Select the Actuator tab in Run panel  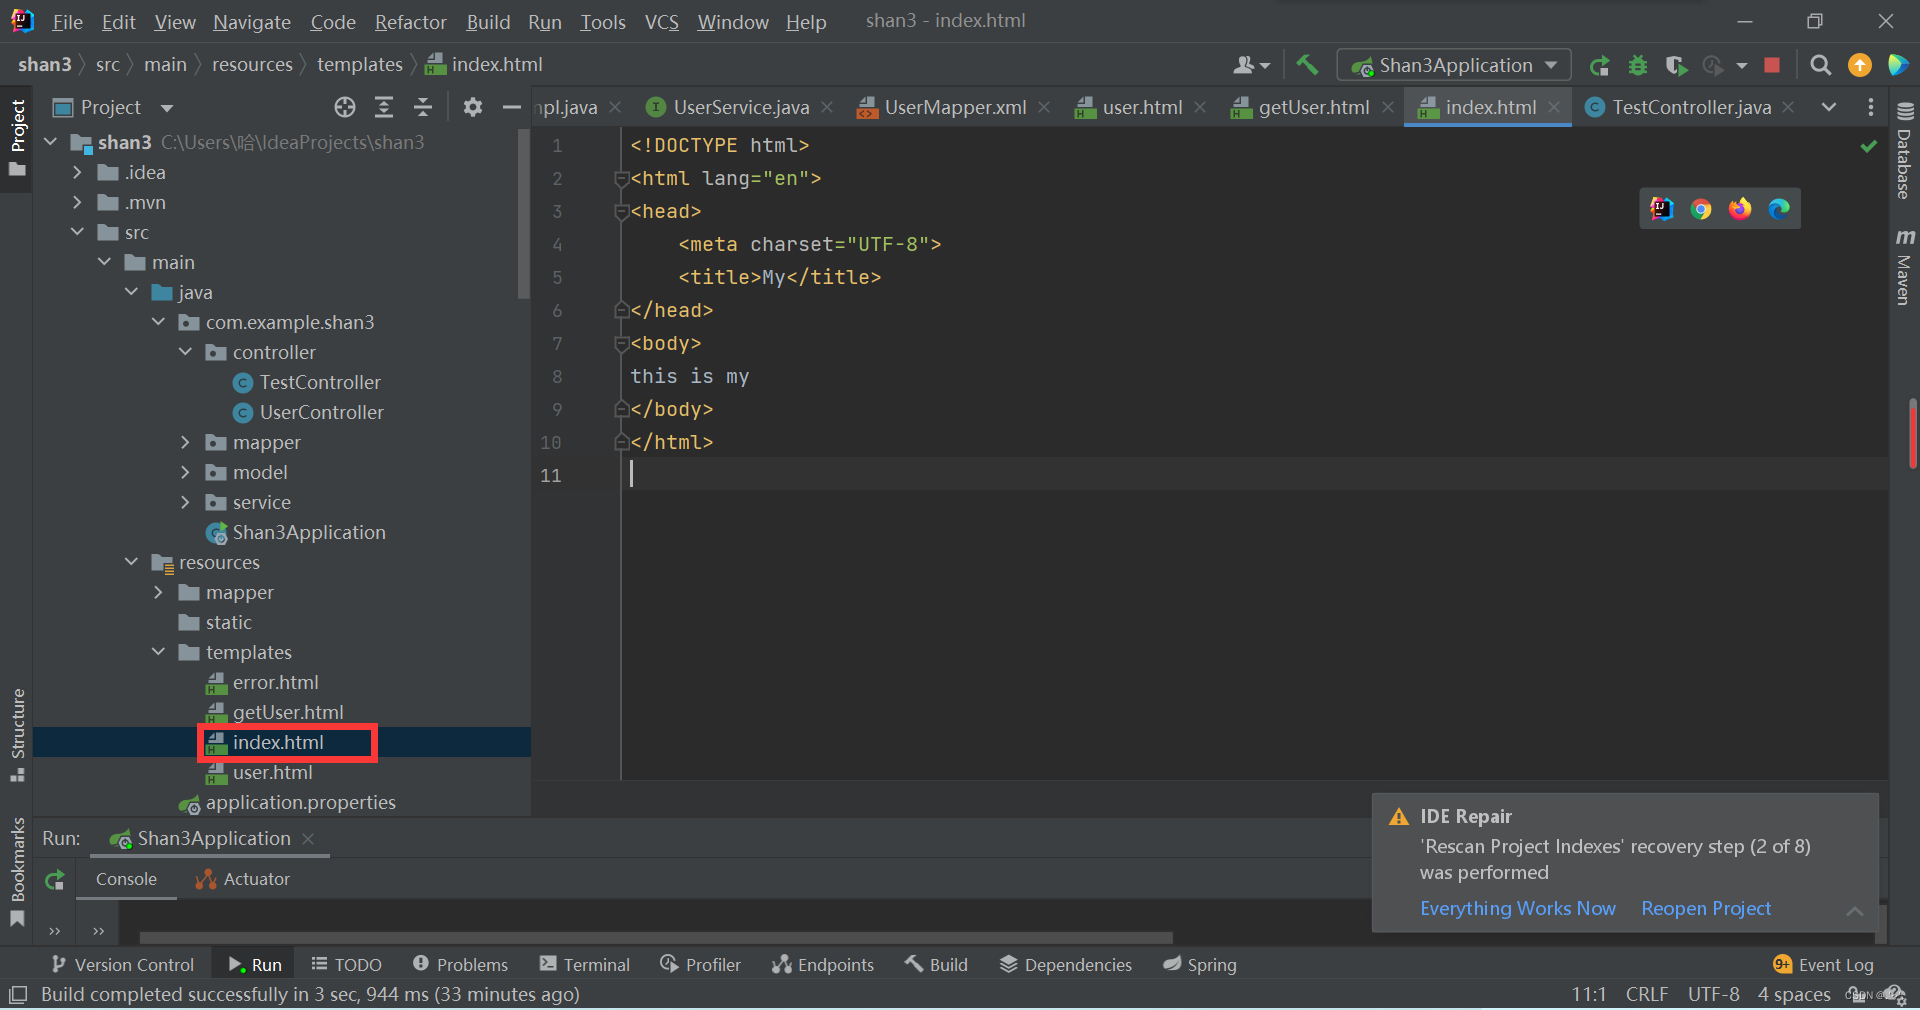tap(243, 879)
